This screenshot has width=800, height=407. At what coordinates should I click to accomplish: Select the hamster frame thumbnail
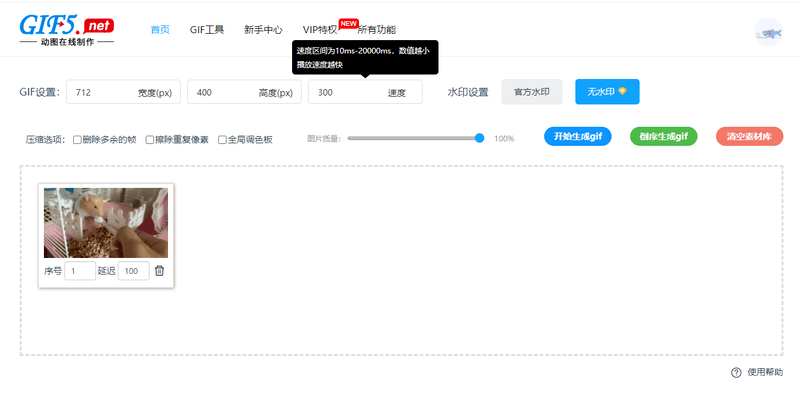[106, 222]
